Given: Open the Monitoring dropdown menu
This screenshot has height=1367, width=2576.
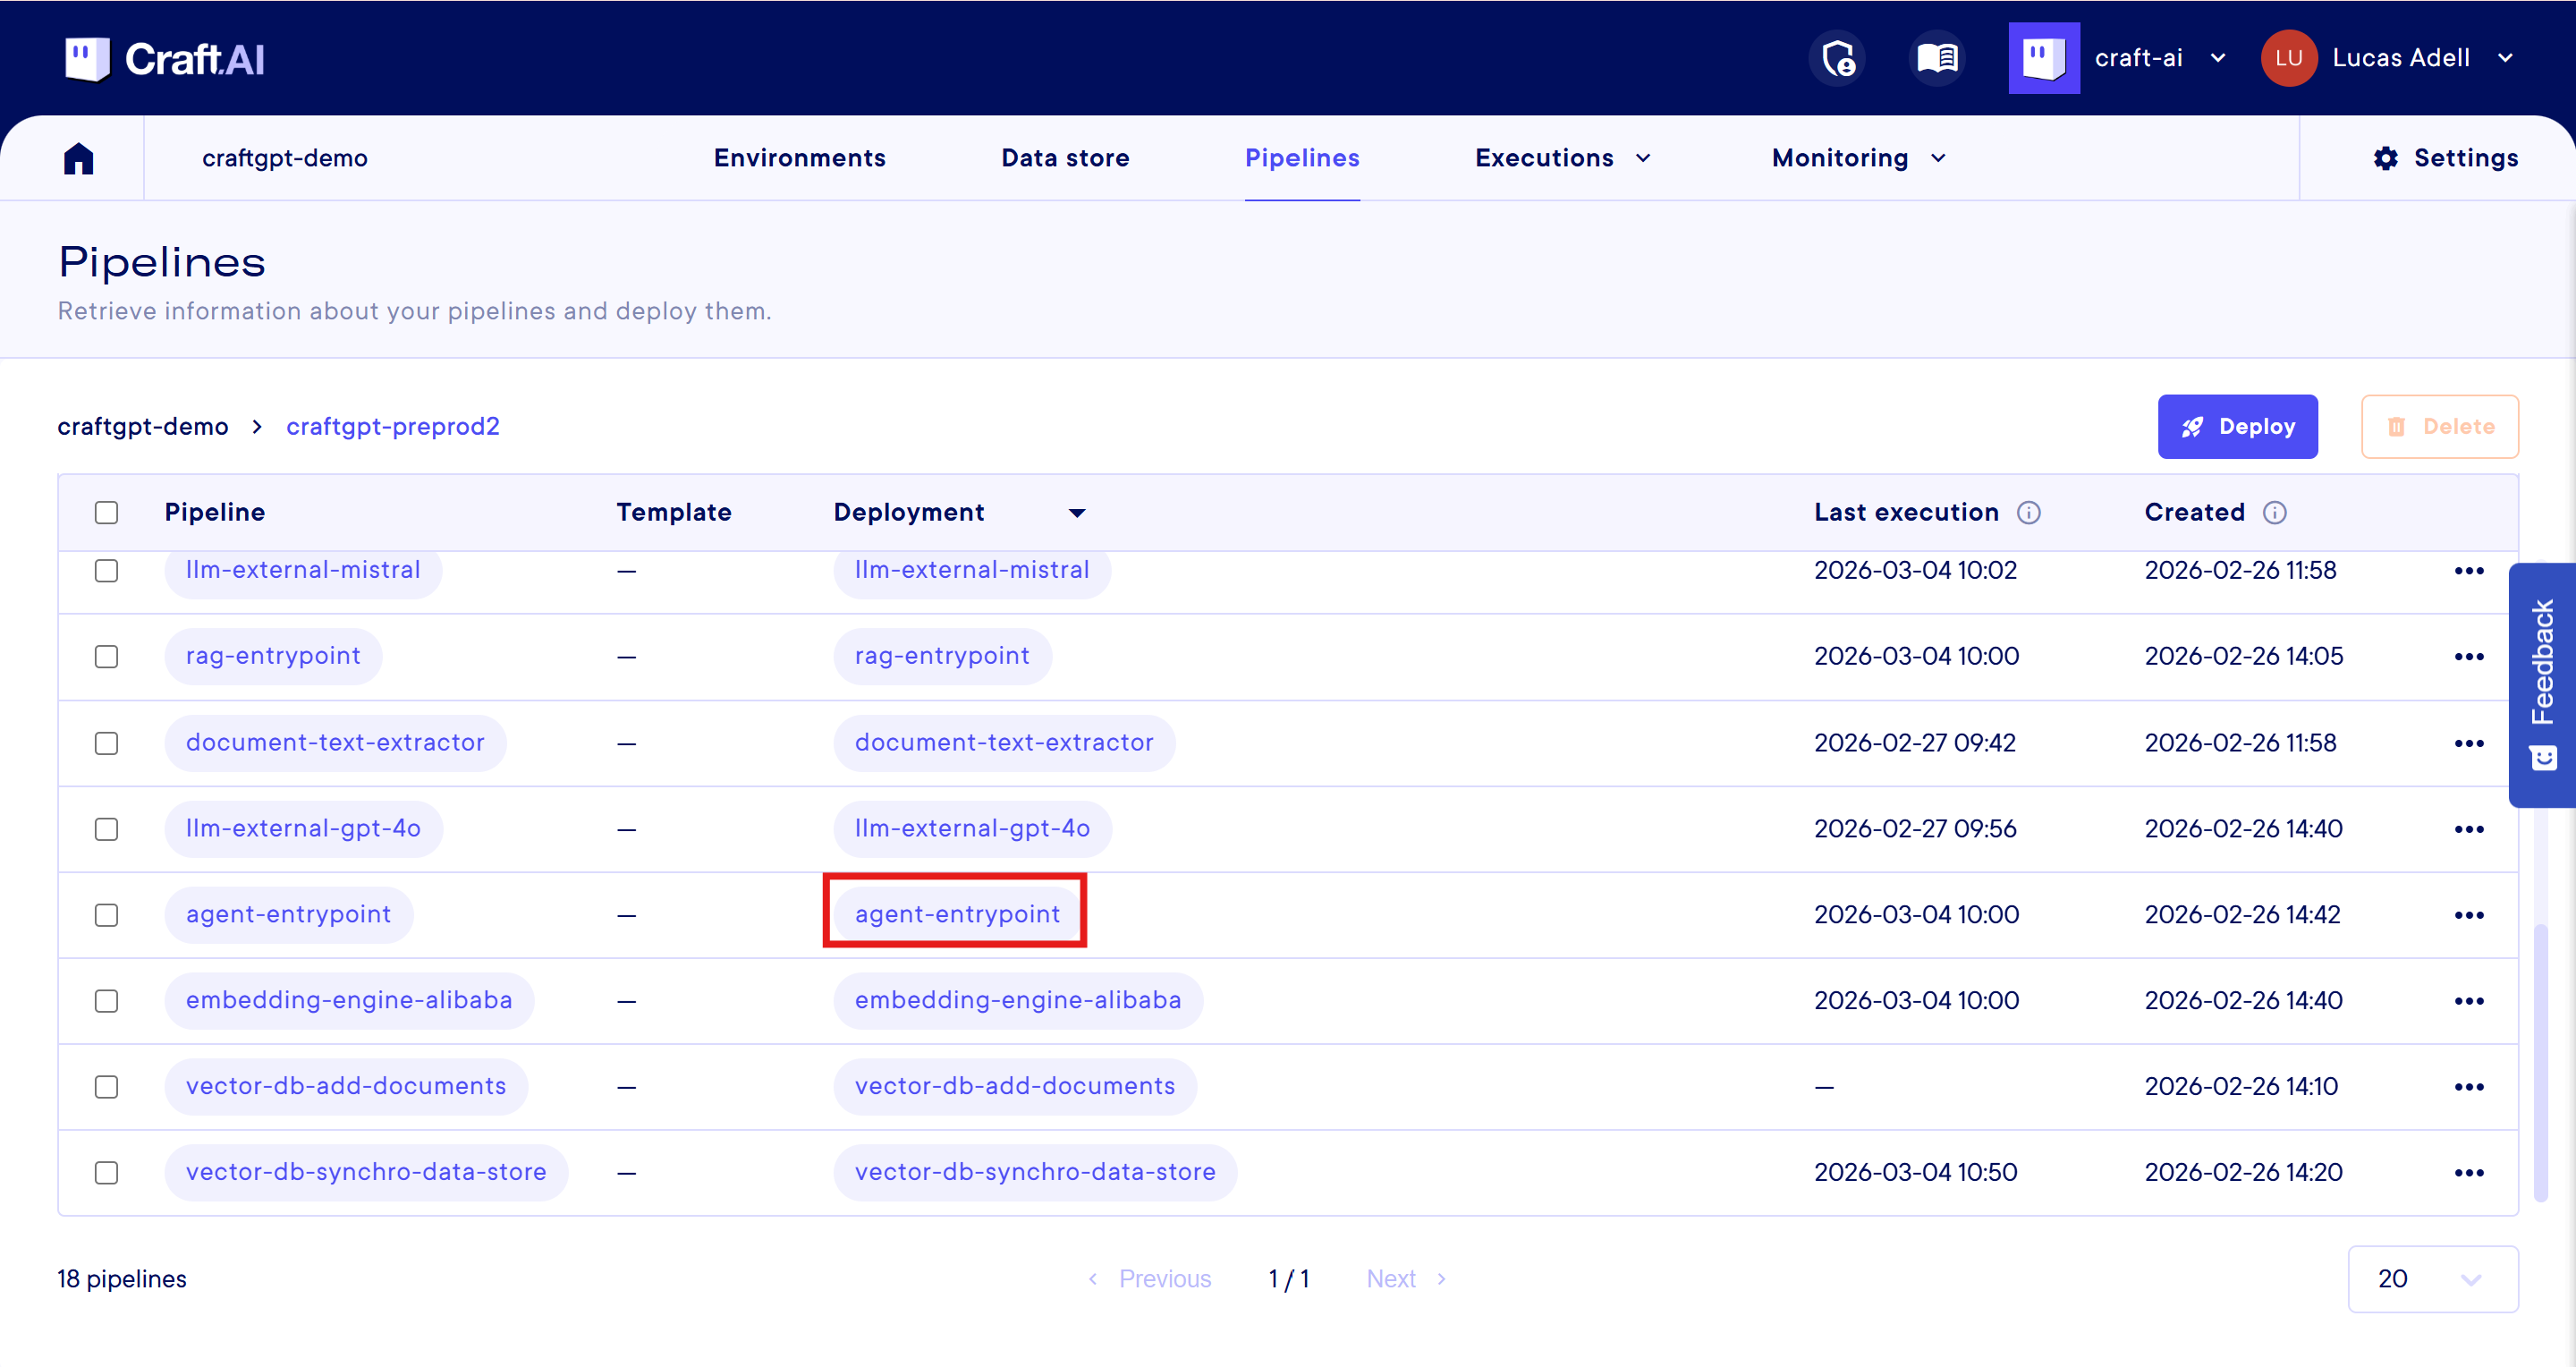Looking at the screenshot, I should [1858, 158].
